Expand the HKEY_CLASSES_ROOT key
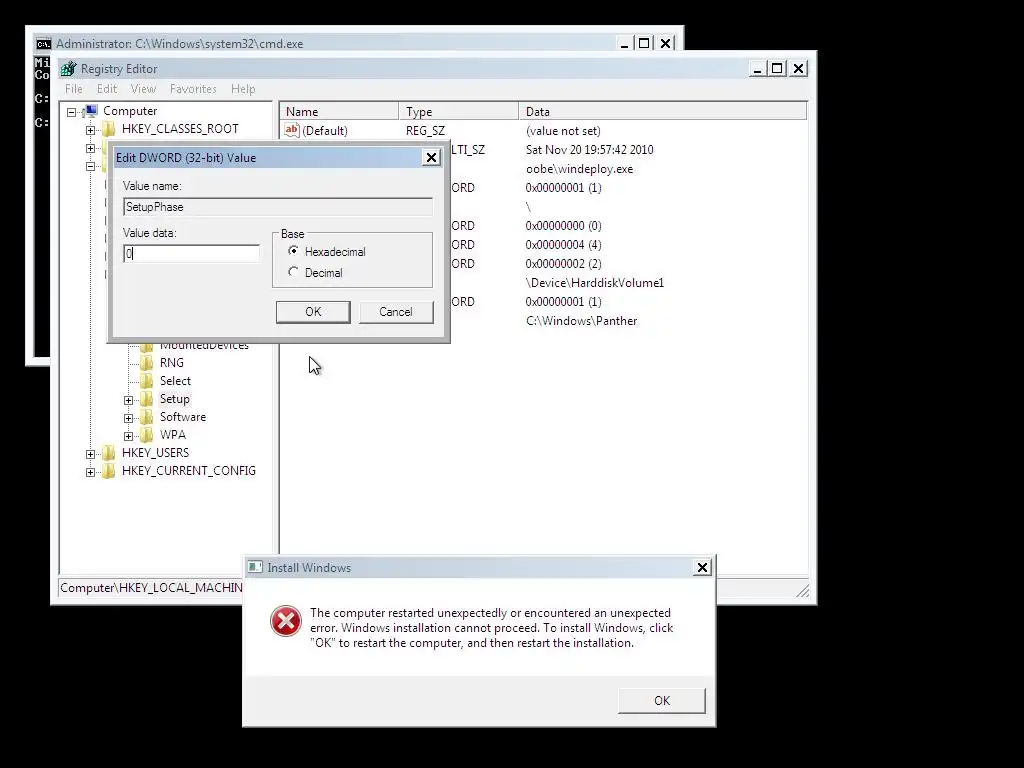Viewport: 1024px width, 768px height. pyautogui.click(x=90, y=130)
